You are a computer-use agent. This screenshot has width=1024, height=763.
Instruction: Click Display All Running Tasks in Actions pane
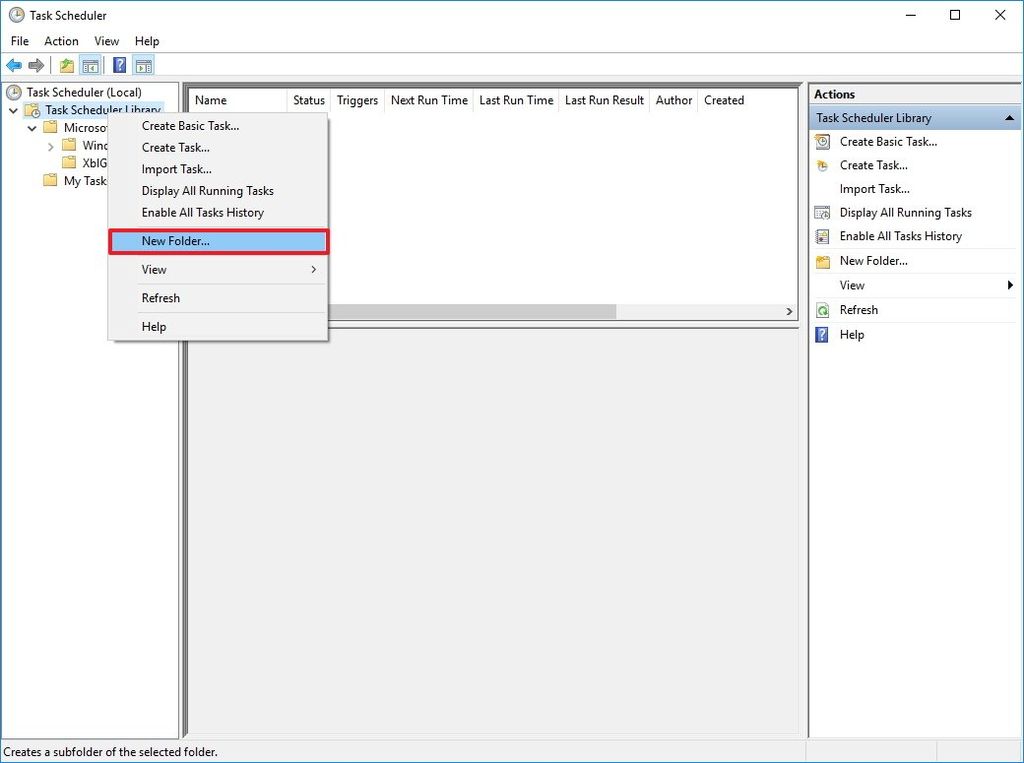tap(906, 212)
